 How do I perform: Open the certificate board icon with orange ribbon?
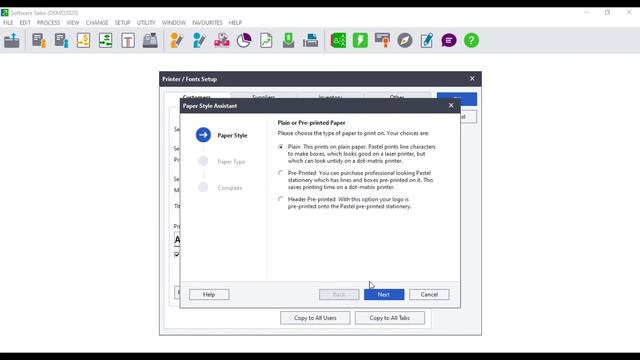tap(382, 40)
